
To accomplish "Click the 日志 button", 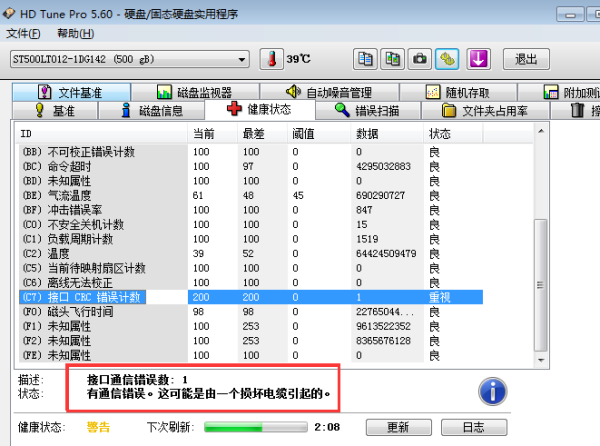I will point(474,427).
